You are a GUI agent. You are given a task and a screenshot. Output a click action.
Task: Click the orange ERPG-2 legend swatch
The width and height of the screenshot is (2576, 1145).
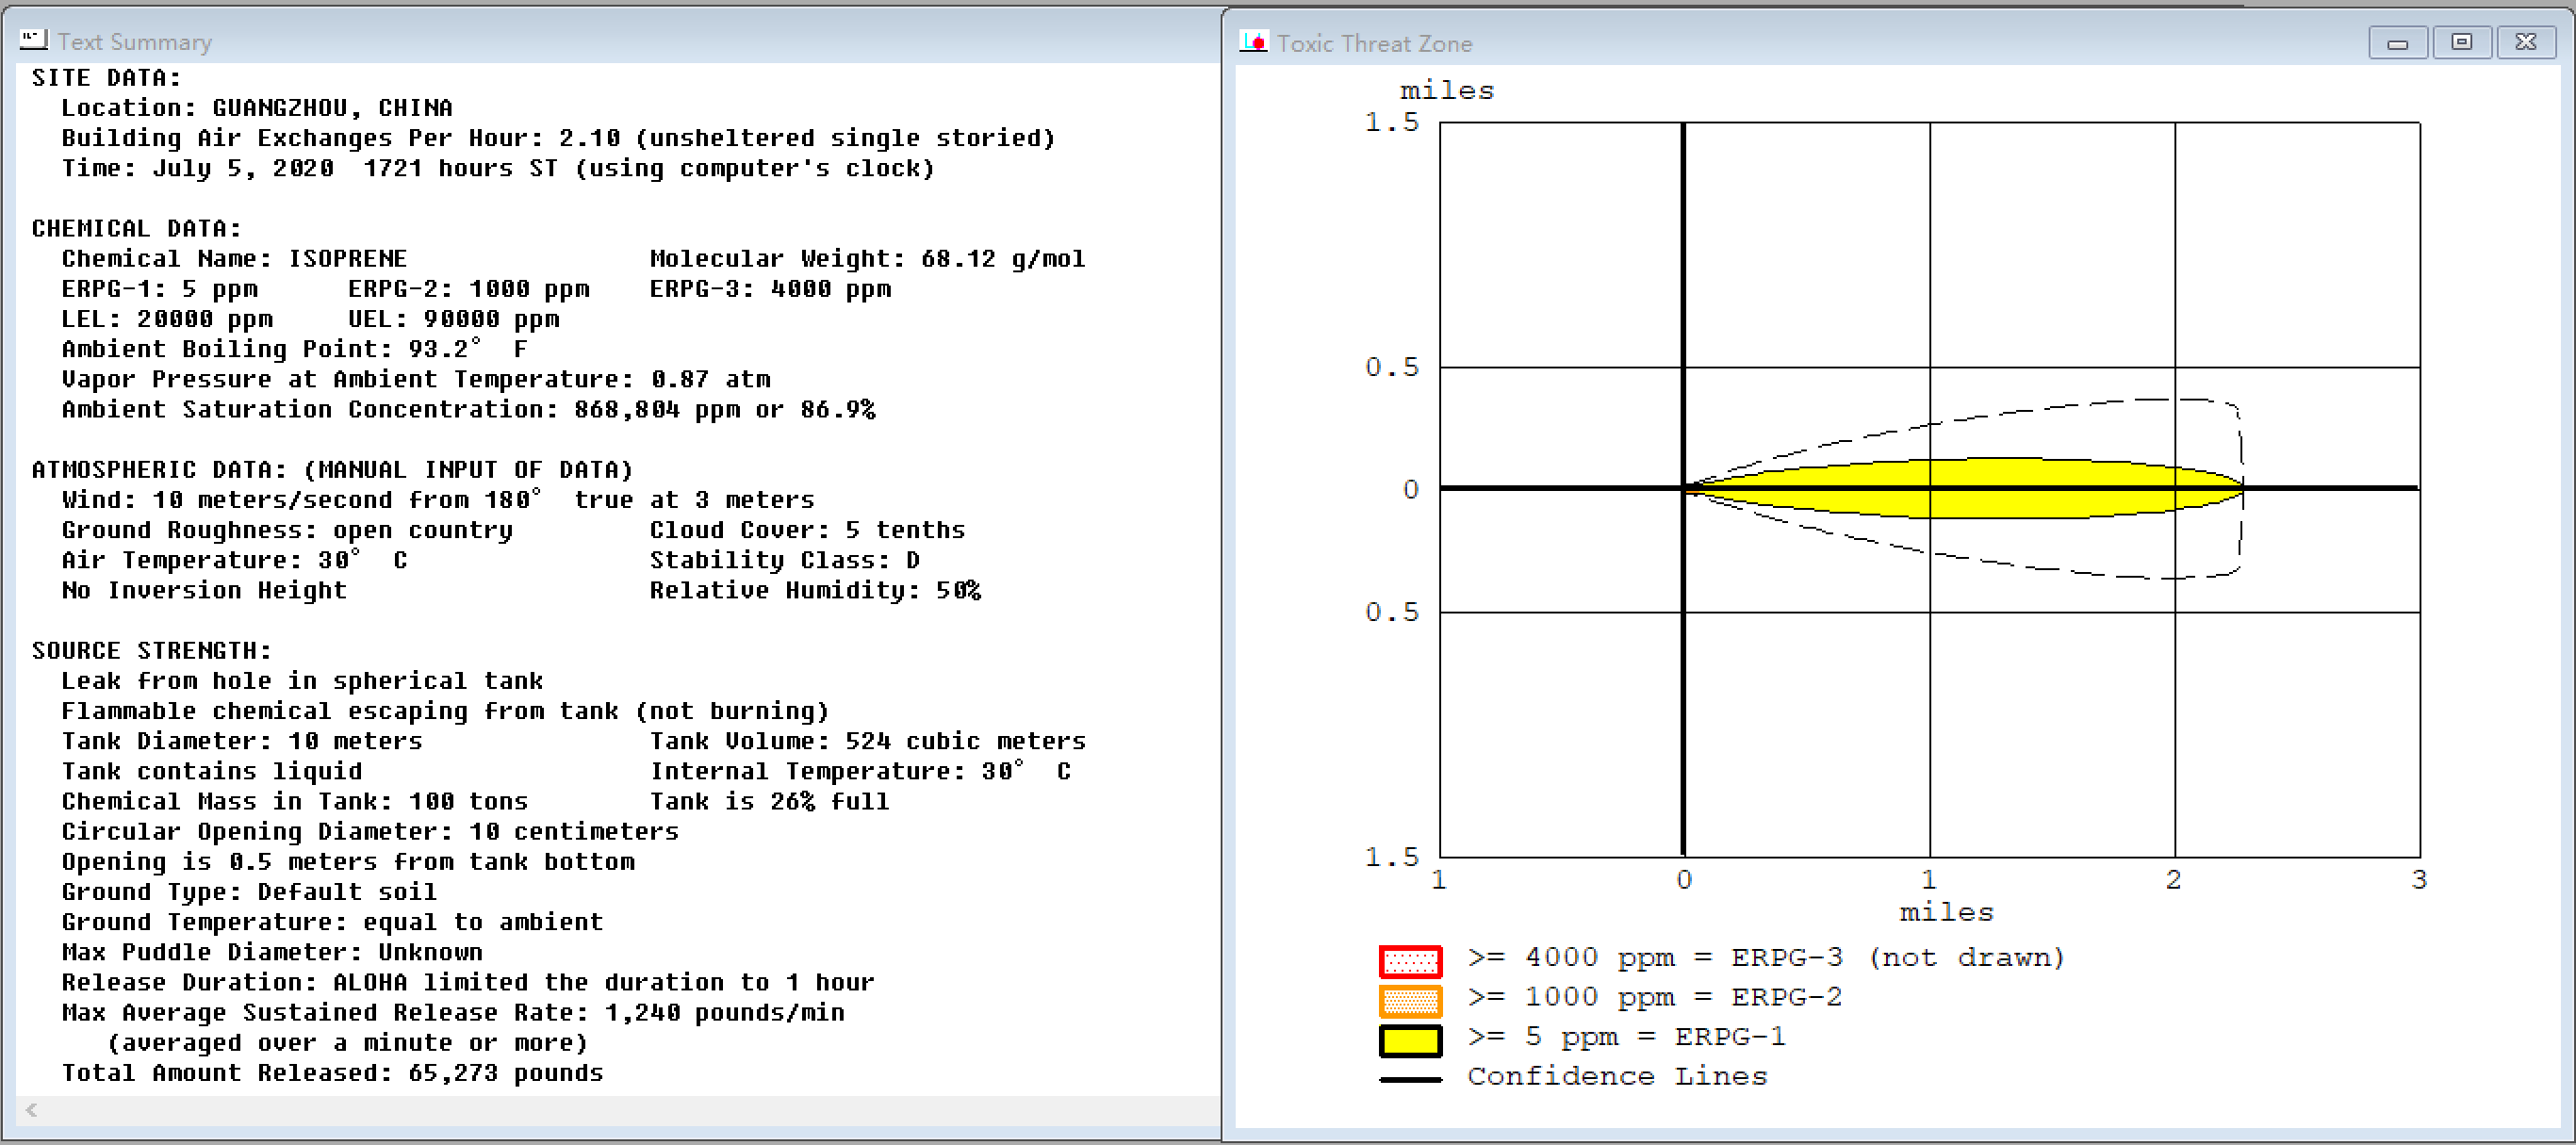coord(1410,1000)
